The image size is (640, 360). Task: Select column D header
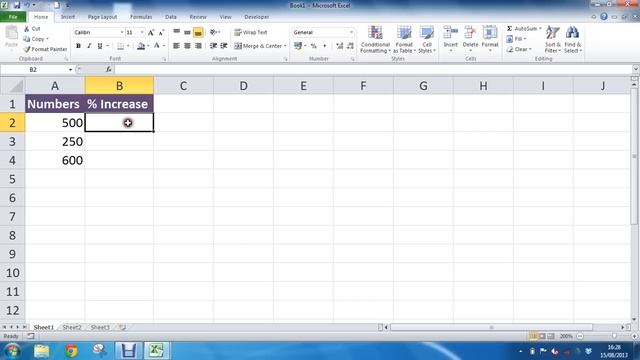click(243, 86)
